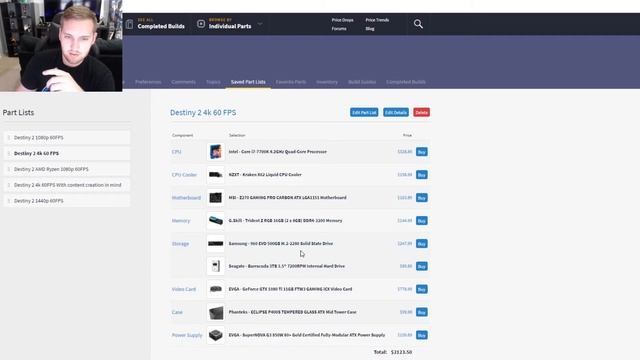Switch to the Comments tab
The width and height of the screenshot is (640, 360).
pos(183,82)
